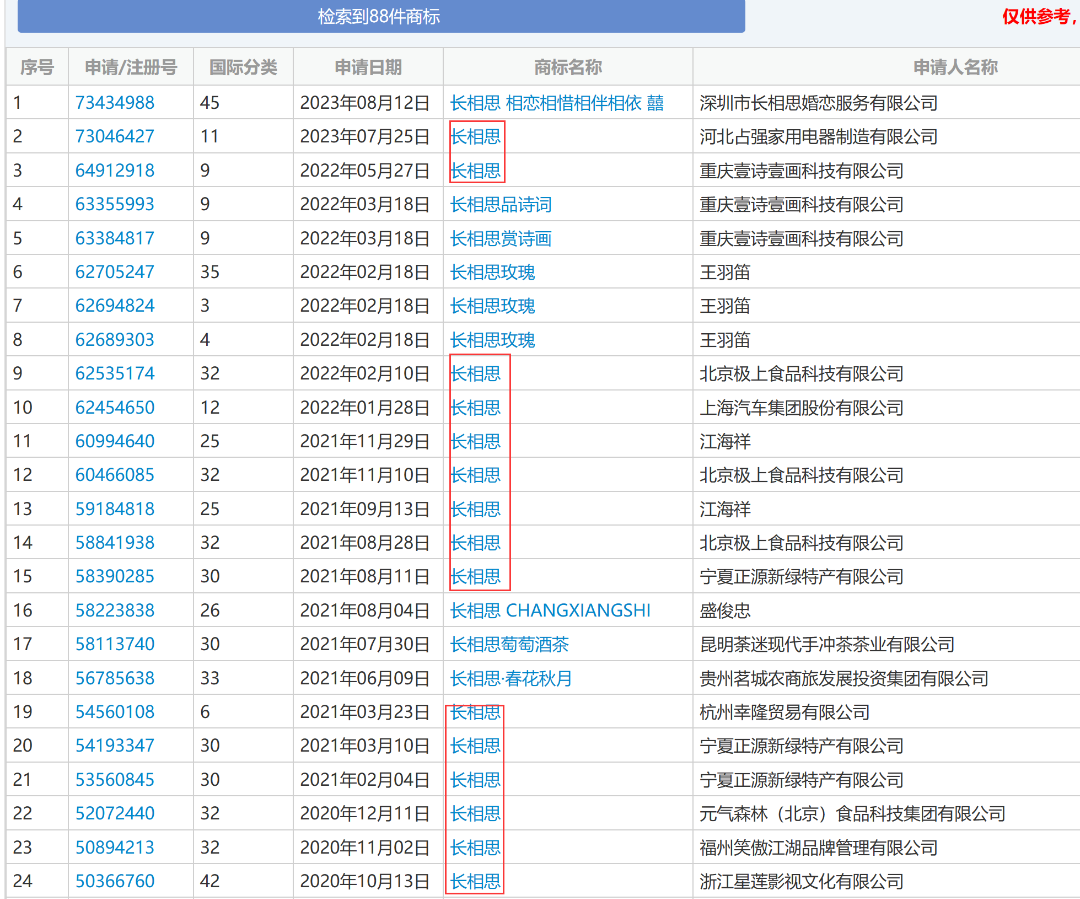
Task: Open 长相思 trademark from 元气森林
Action: coord(475,814)
